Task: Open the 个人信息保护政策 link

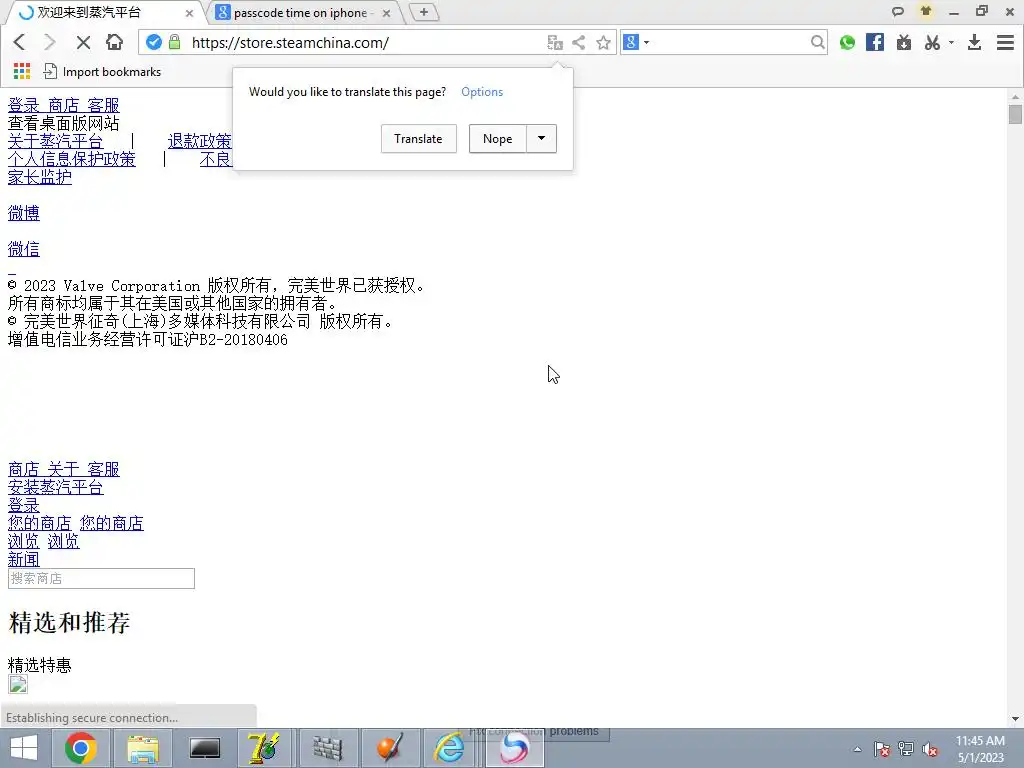Action: click(x=72, y=159)
